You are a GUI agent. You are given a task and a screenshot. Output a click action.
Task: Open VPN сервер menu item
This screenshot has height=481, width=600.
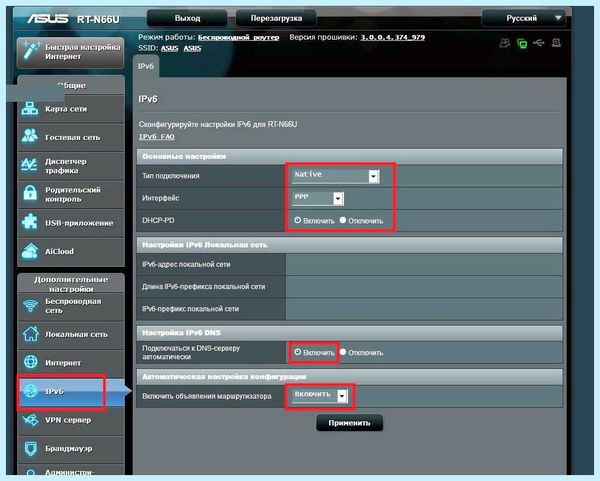coord(71,420)
